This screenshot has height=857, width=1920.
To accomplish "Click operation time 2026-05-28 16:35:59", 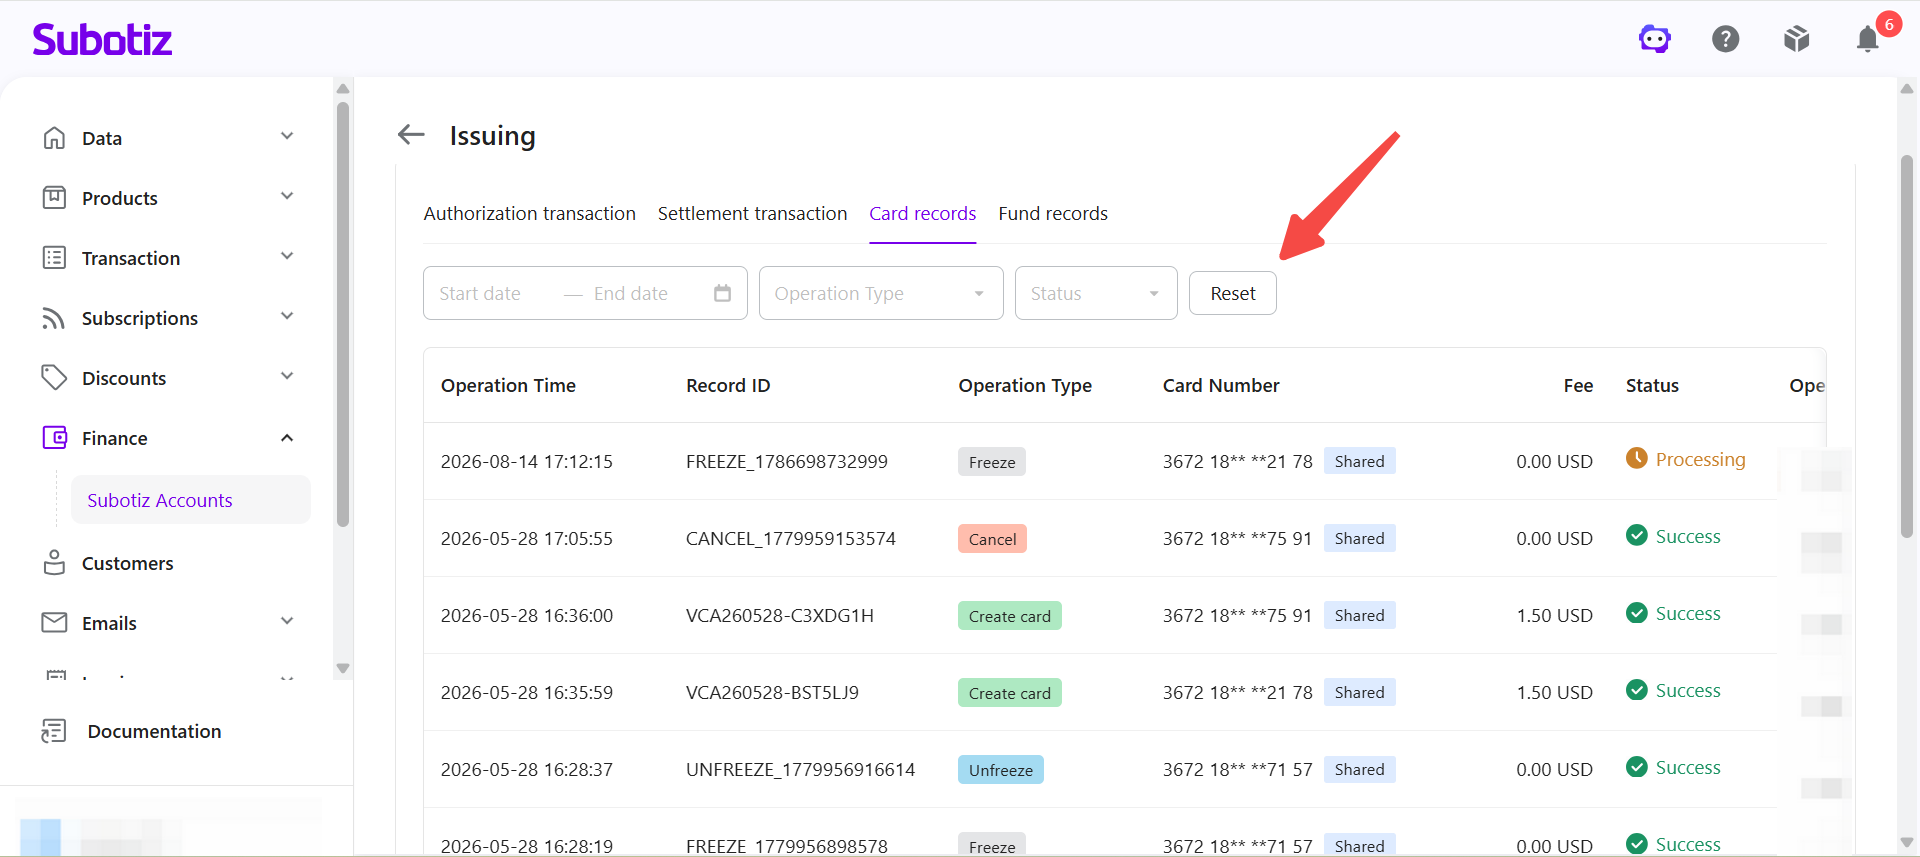I will [526, 692].
